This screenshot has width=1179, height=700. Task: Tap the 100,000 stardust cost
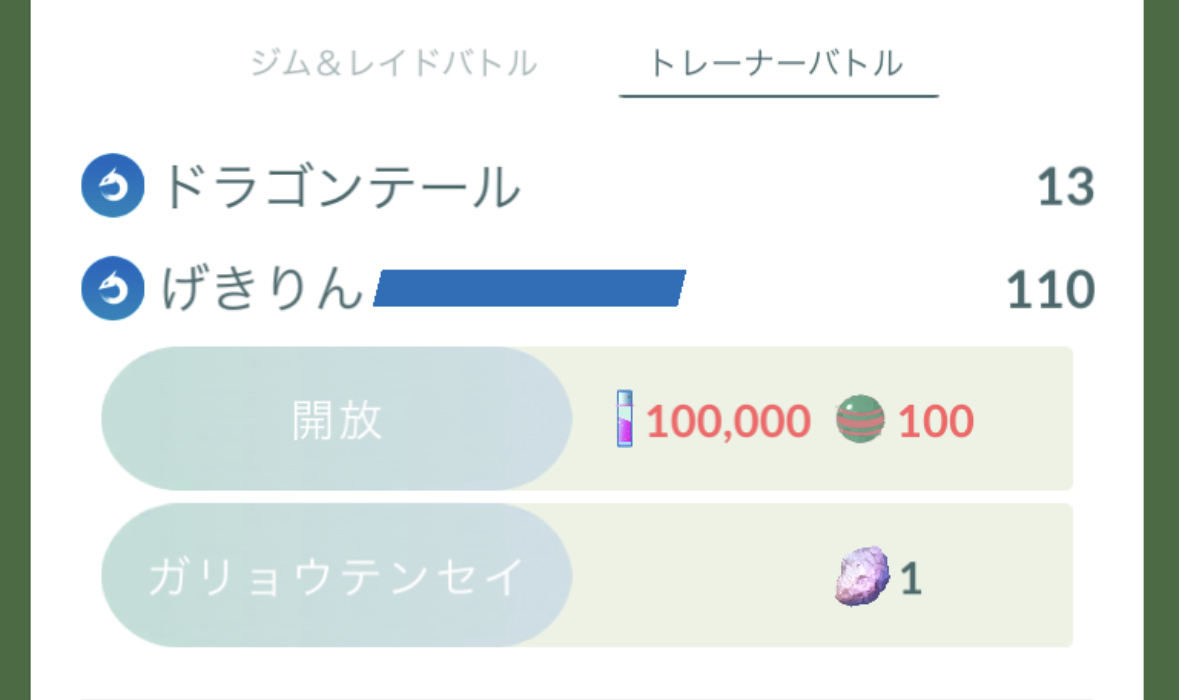pyautogui.click(x=728, y=421)
